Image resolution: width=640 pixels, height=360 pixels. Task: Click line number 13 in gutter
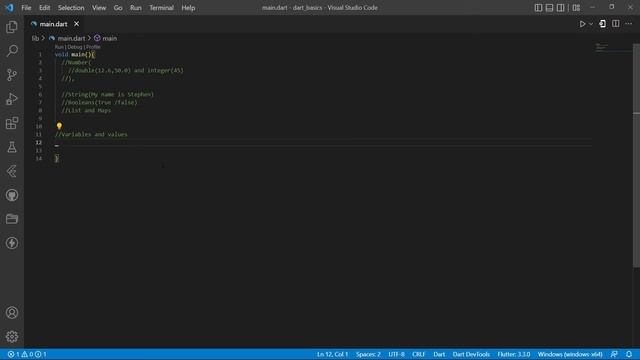39,150
